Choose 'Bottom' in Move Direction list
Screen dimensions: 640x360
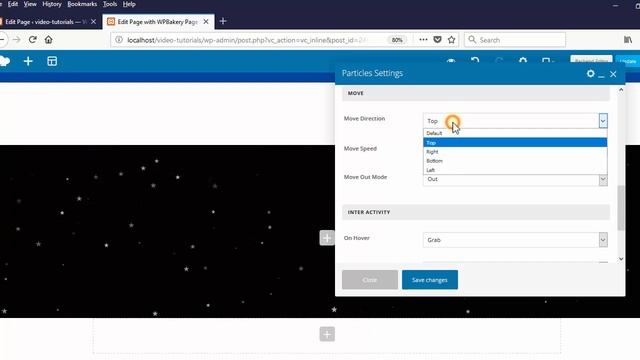(515, 161)
